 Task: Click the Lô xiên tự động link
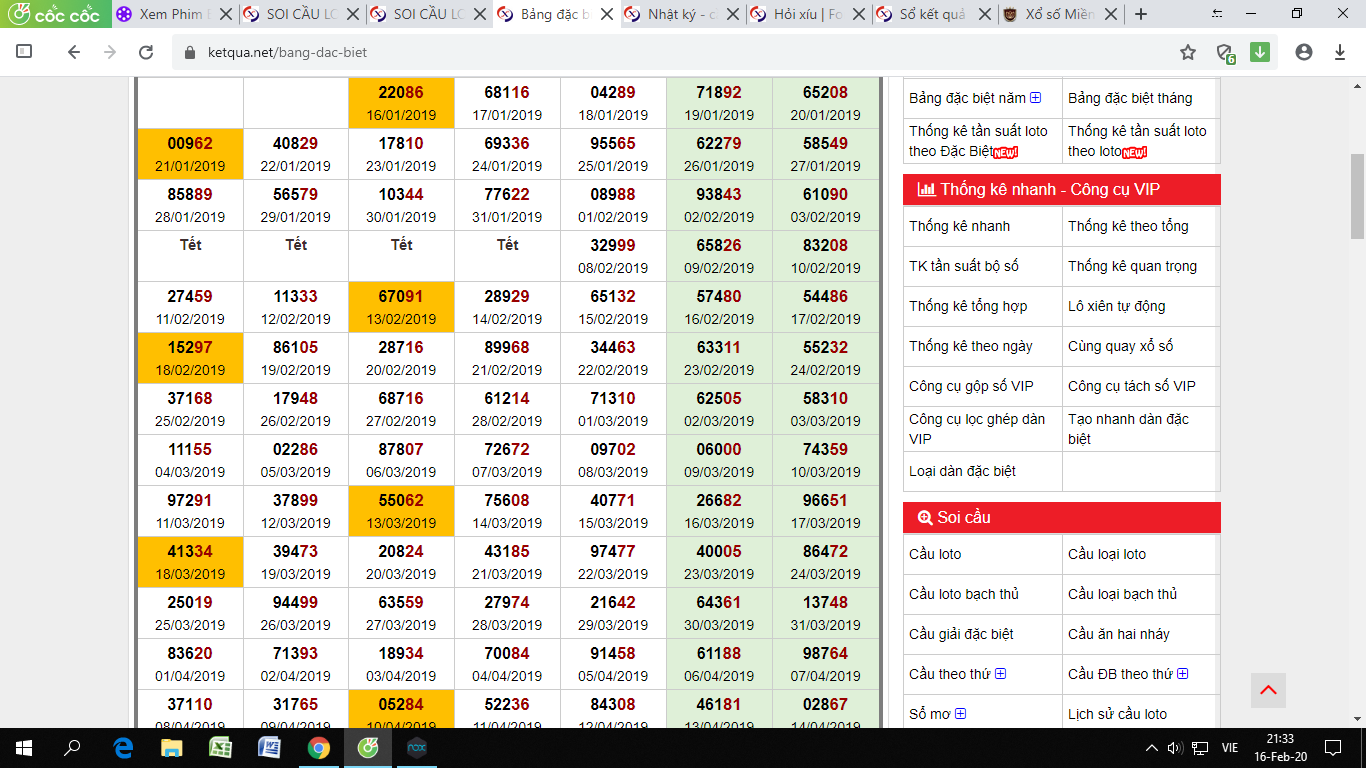coord(1116,306)
